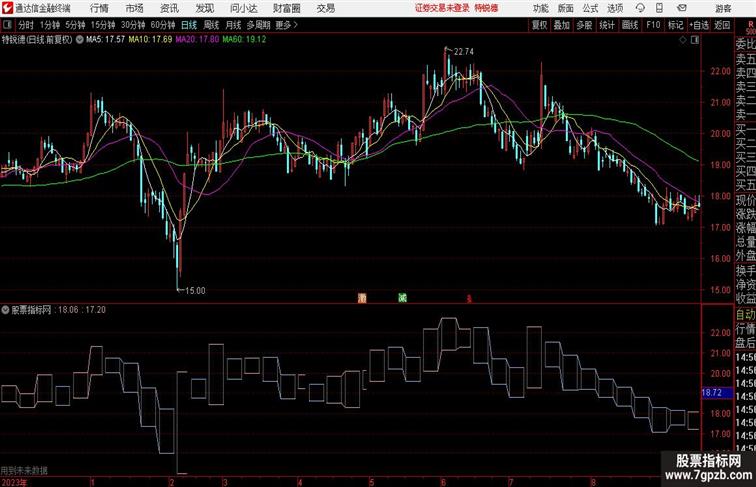
Task: Click the 特锐德(日线.前复权) chart title
Action: click(37, 40)
